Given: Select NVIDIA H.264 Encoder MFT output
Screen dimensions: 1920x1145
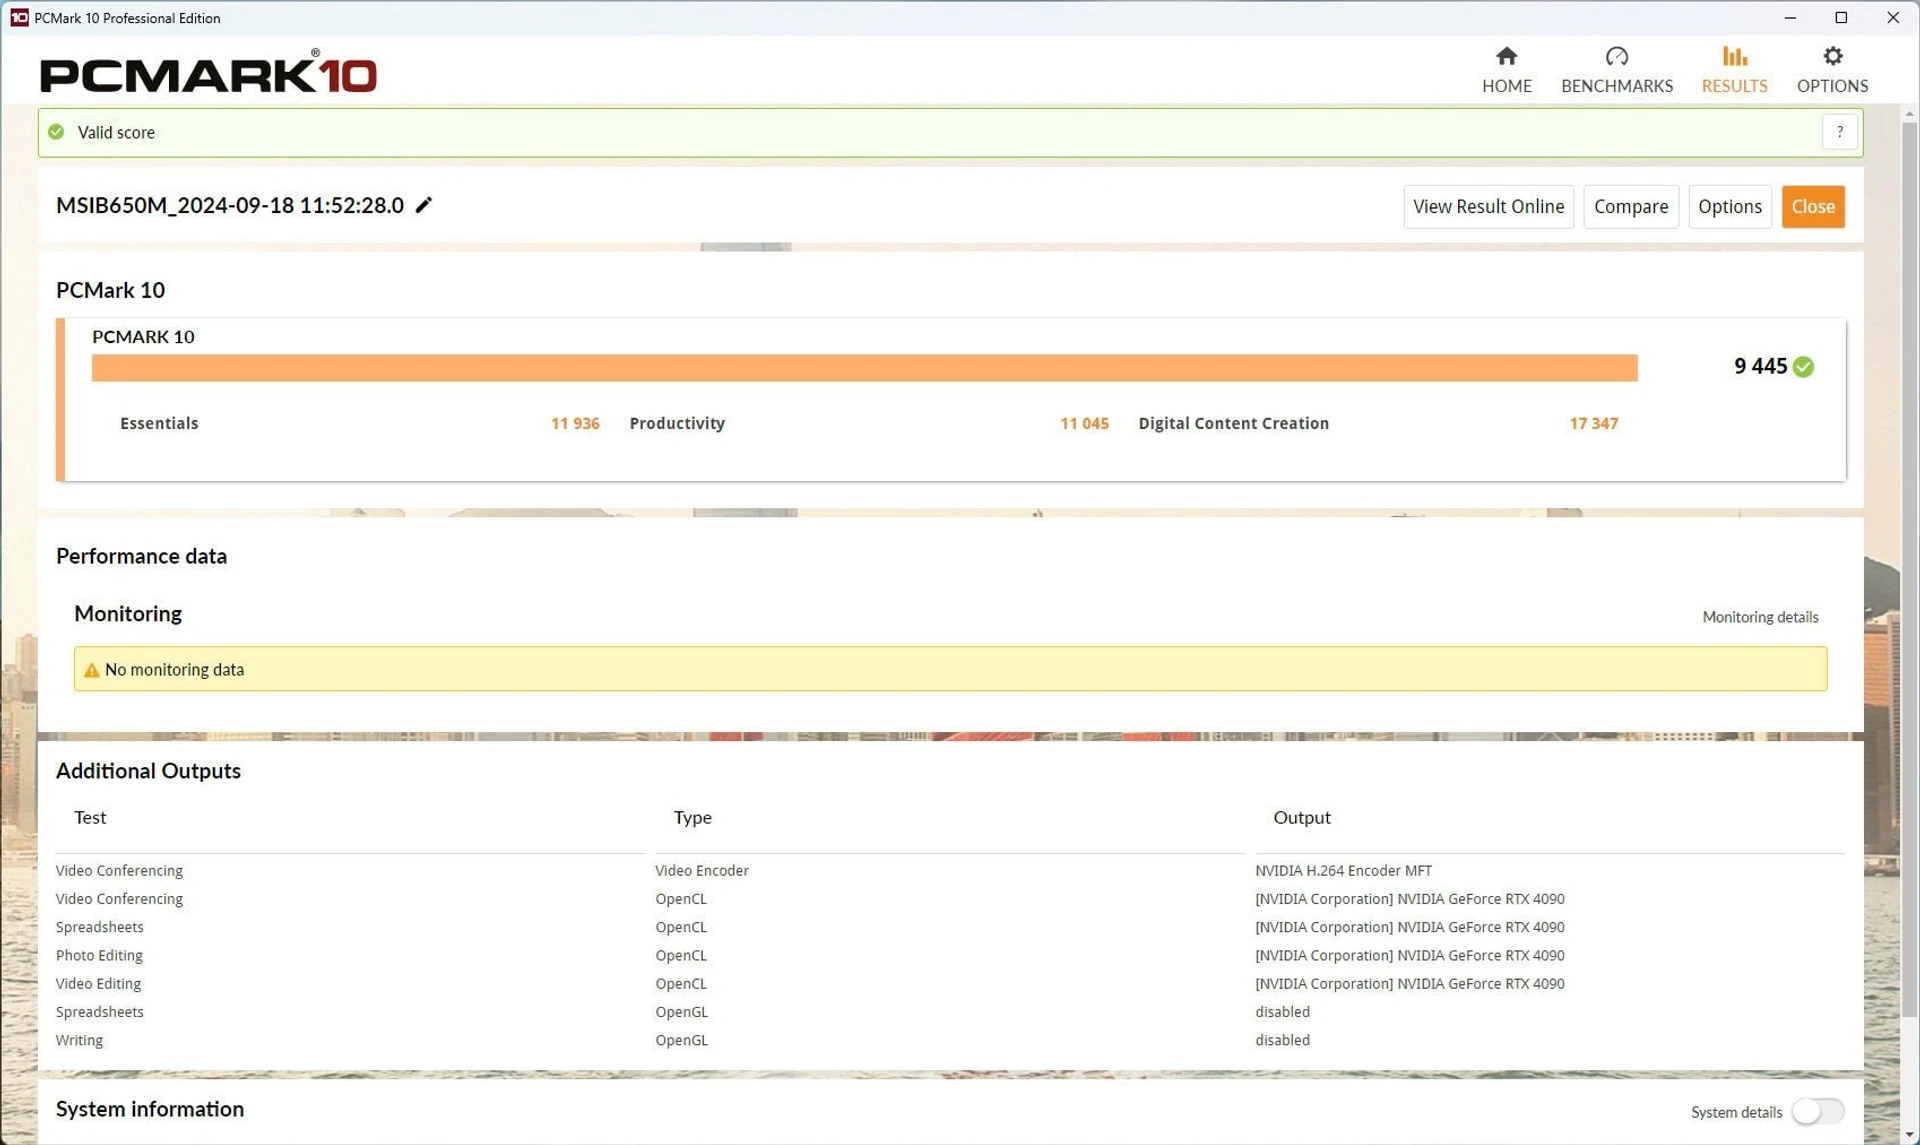Looking at the screenshot, I should (x=1343, y=870).
